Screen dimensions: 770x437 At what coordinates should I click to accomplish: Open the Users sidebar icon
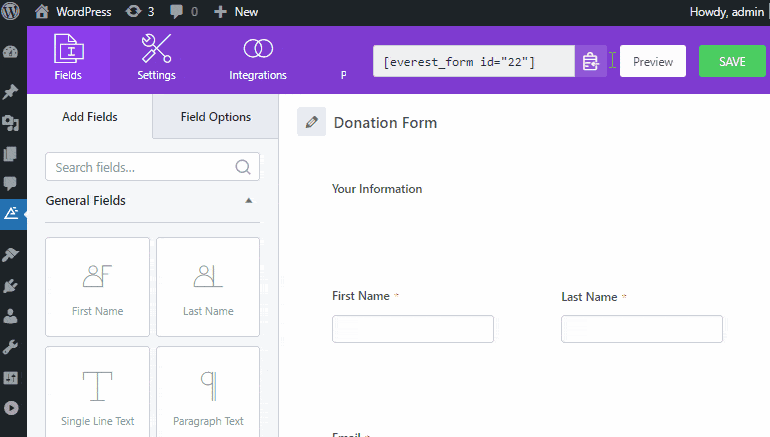point(10,316)
